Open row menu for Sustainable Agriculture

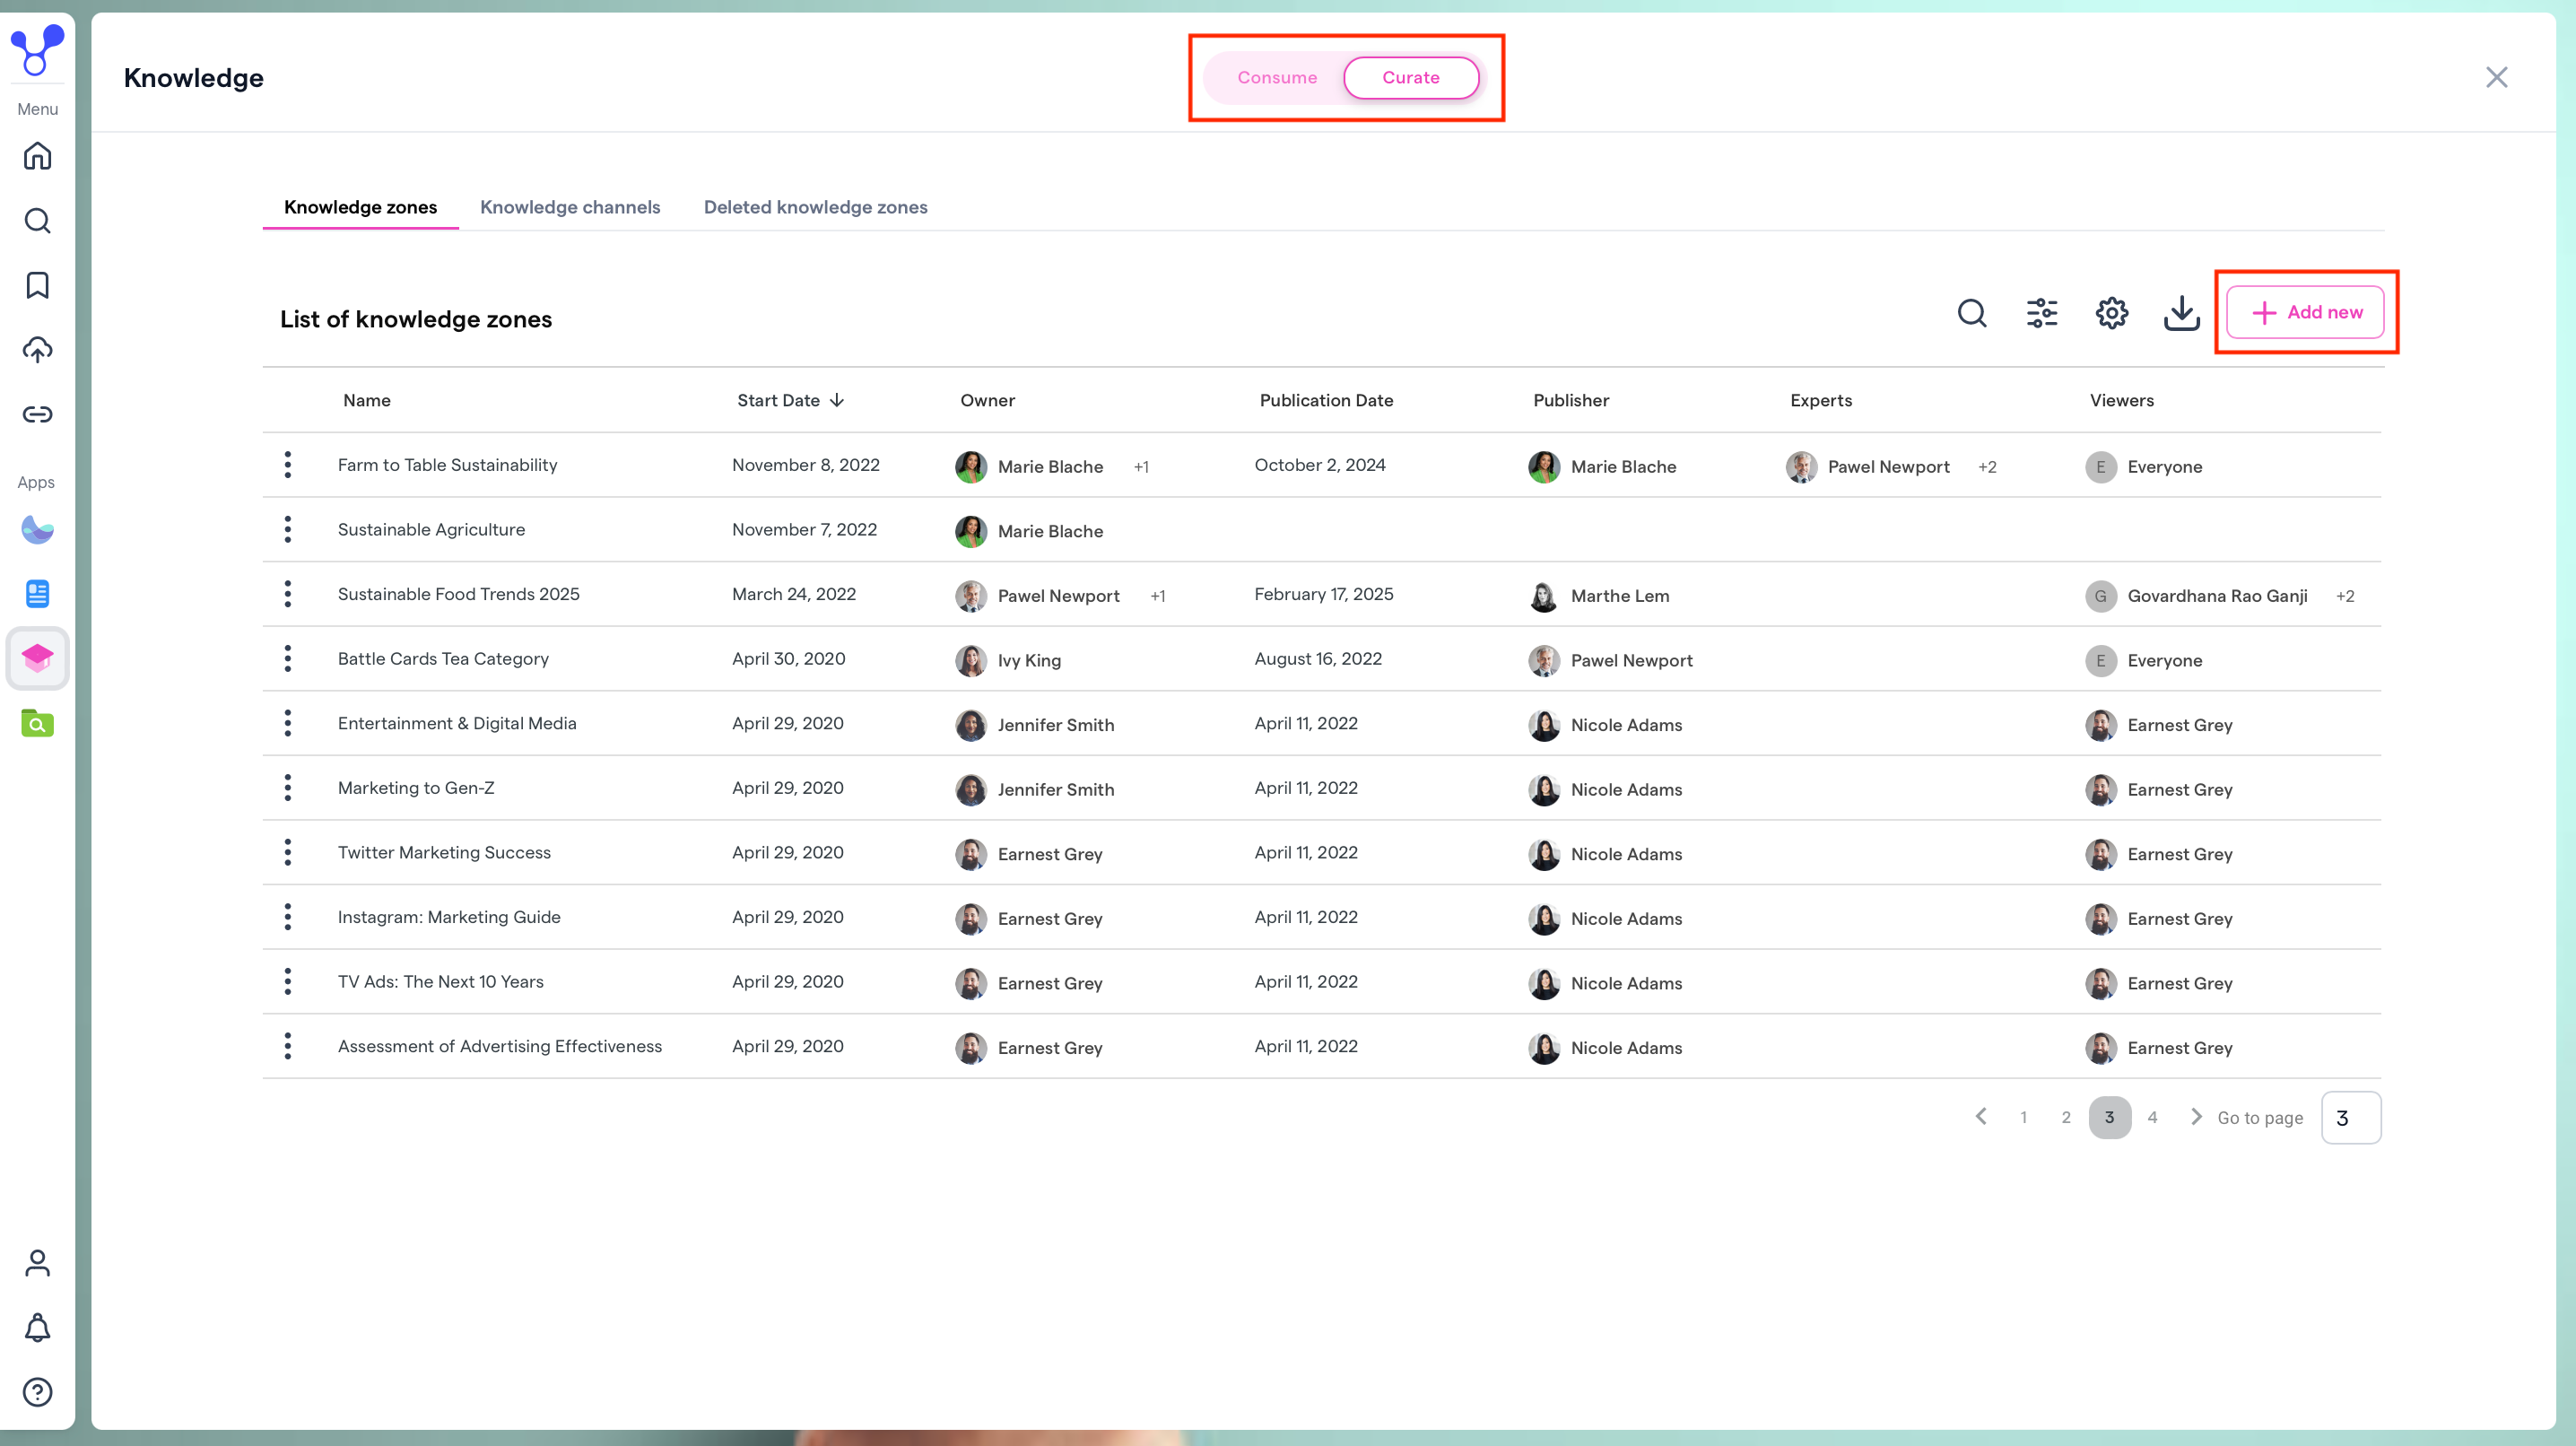pyautogui.click(x=288, y=529)
